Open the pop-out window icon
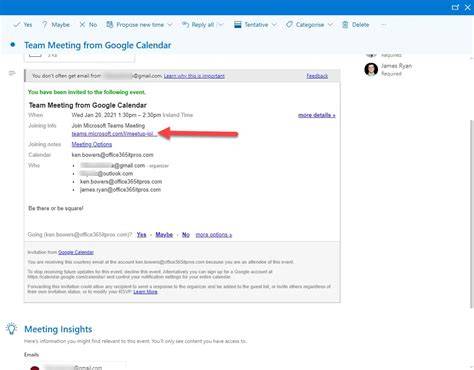 pyautogui.click(x=455, y=7)
